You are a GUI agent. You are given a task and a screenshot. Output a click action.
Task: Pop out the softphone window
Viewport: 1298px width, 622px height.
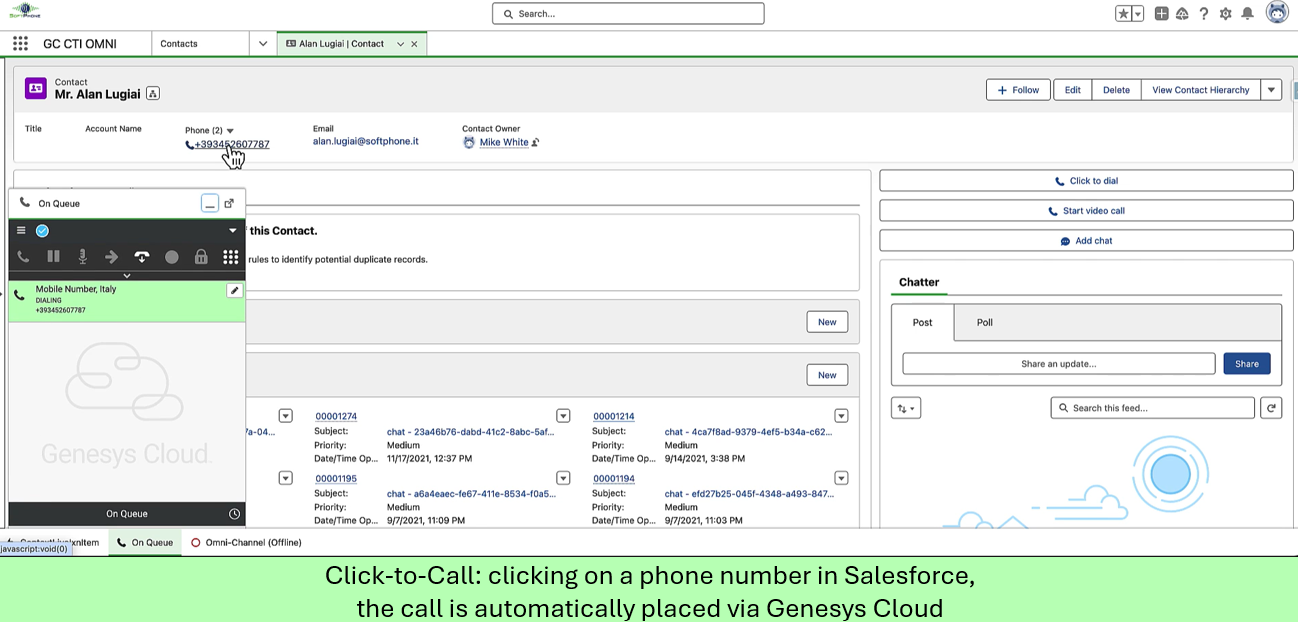click(229, 203)
